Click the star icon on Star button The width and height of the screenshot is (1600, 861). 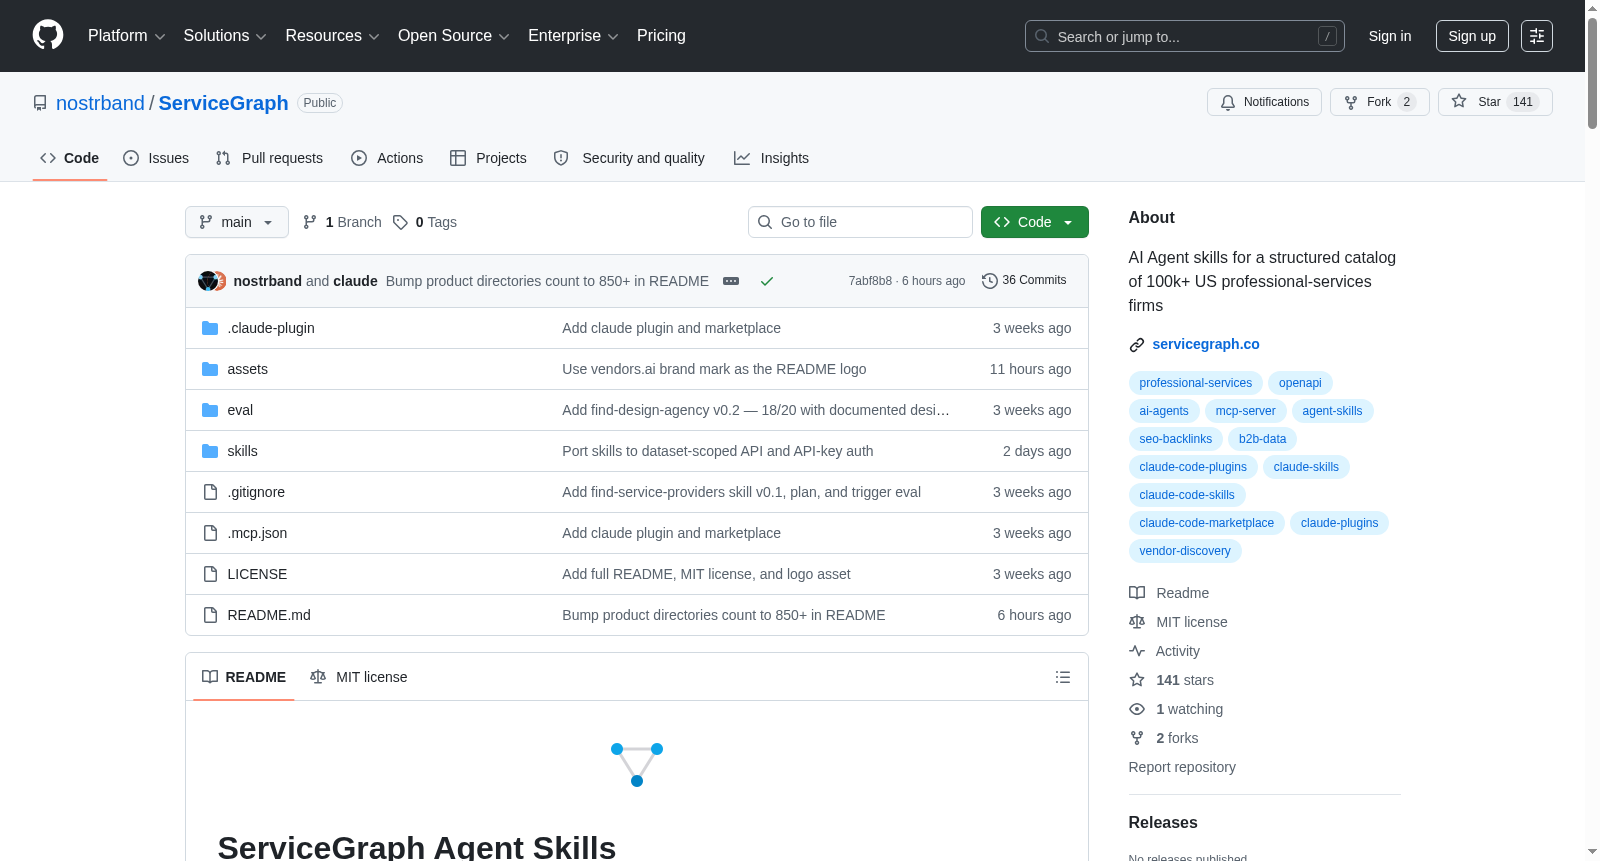coord(1459,102)
